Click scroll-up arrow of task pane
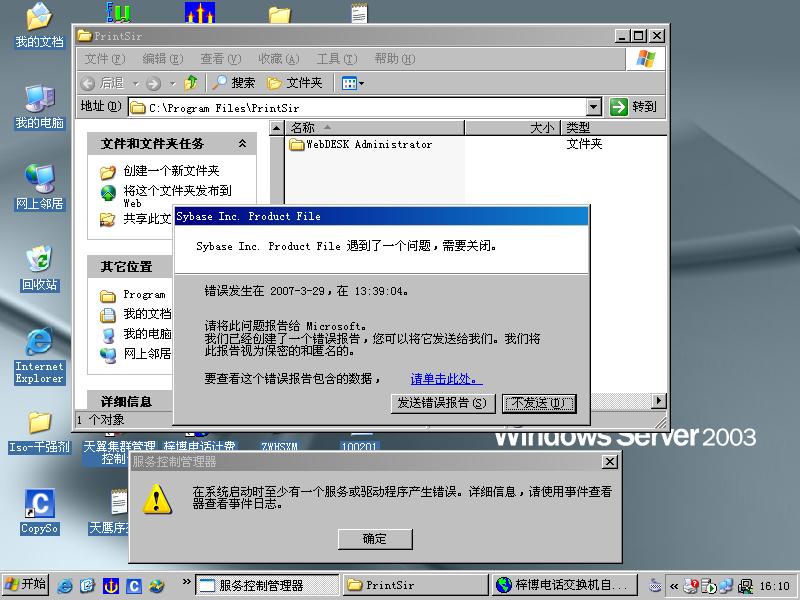Screen dimensions: 800x600 coord(276,128)
